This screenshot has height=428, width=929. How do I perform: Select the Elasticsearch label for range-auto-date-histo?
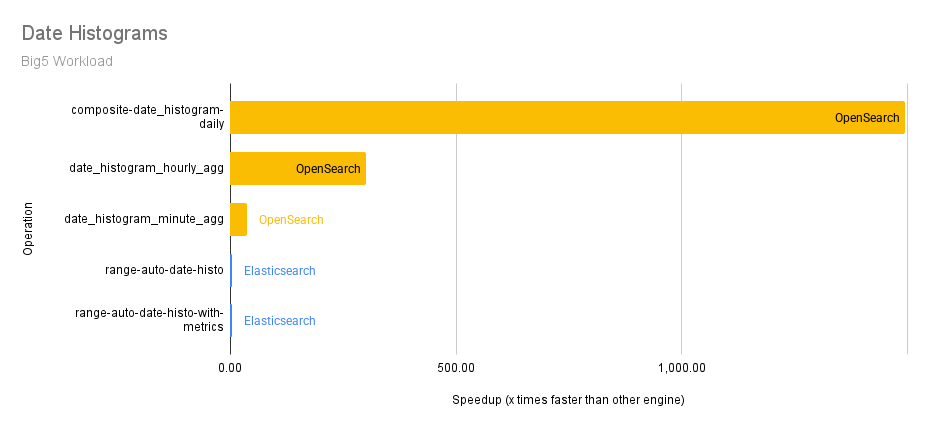click(280, 270)
